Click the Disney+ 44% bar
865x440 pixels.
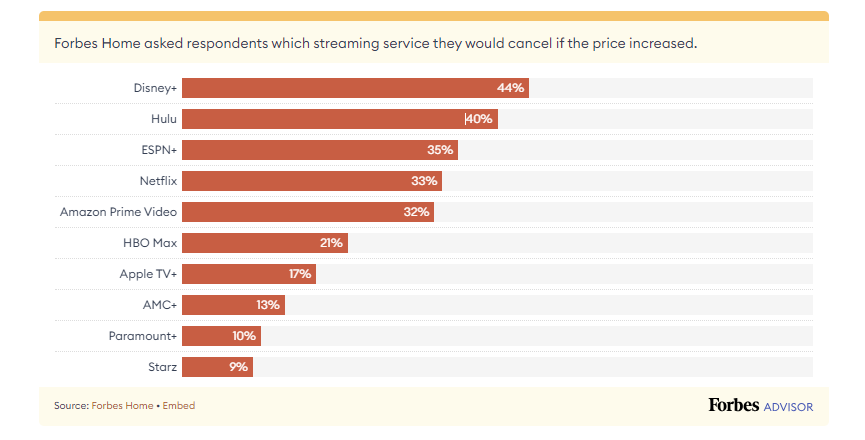click(x=354, y=88)
